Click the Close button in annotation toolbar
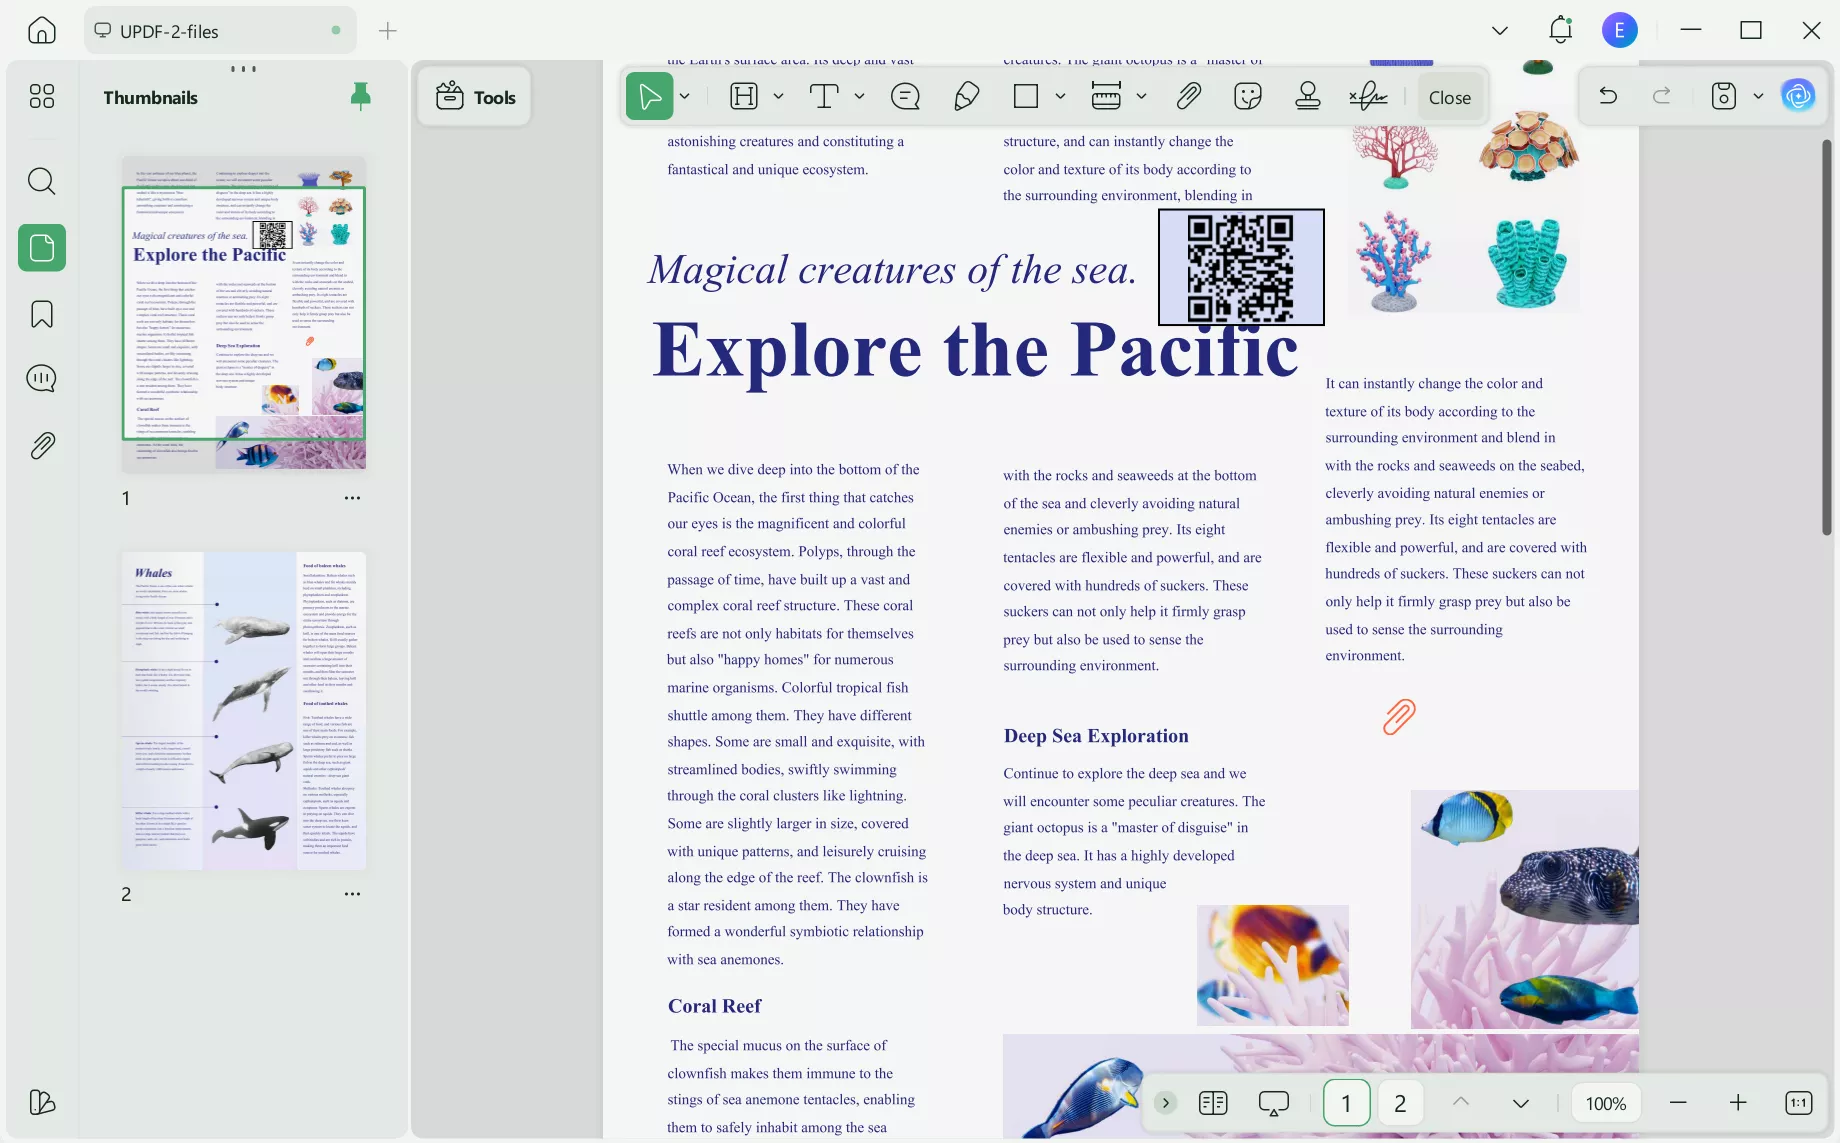 pyautogui.click(x=1449, y=97)
